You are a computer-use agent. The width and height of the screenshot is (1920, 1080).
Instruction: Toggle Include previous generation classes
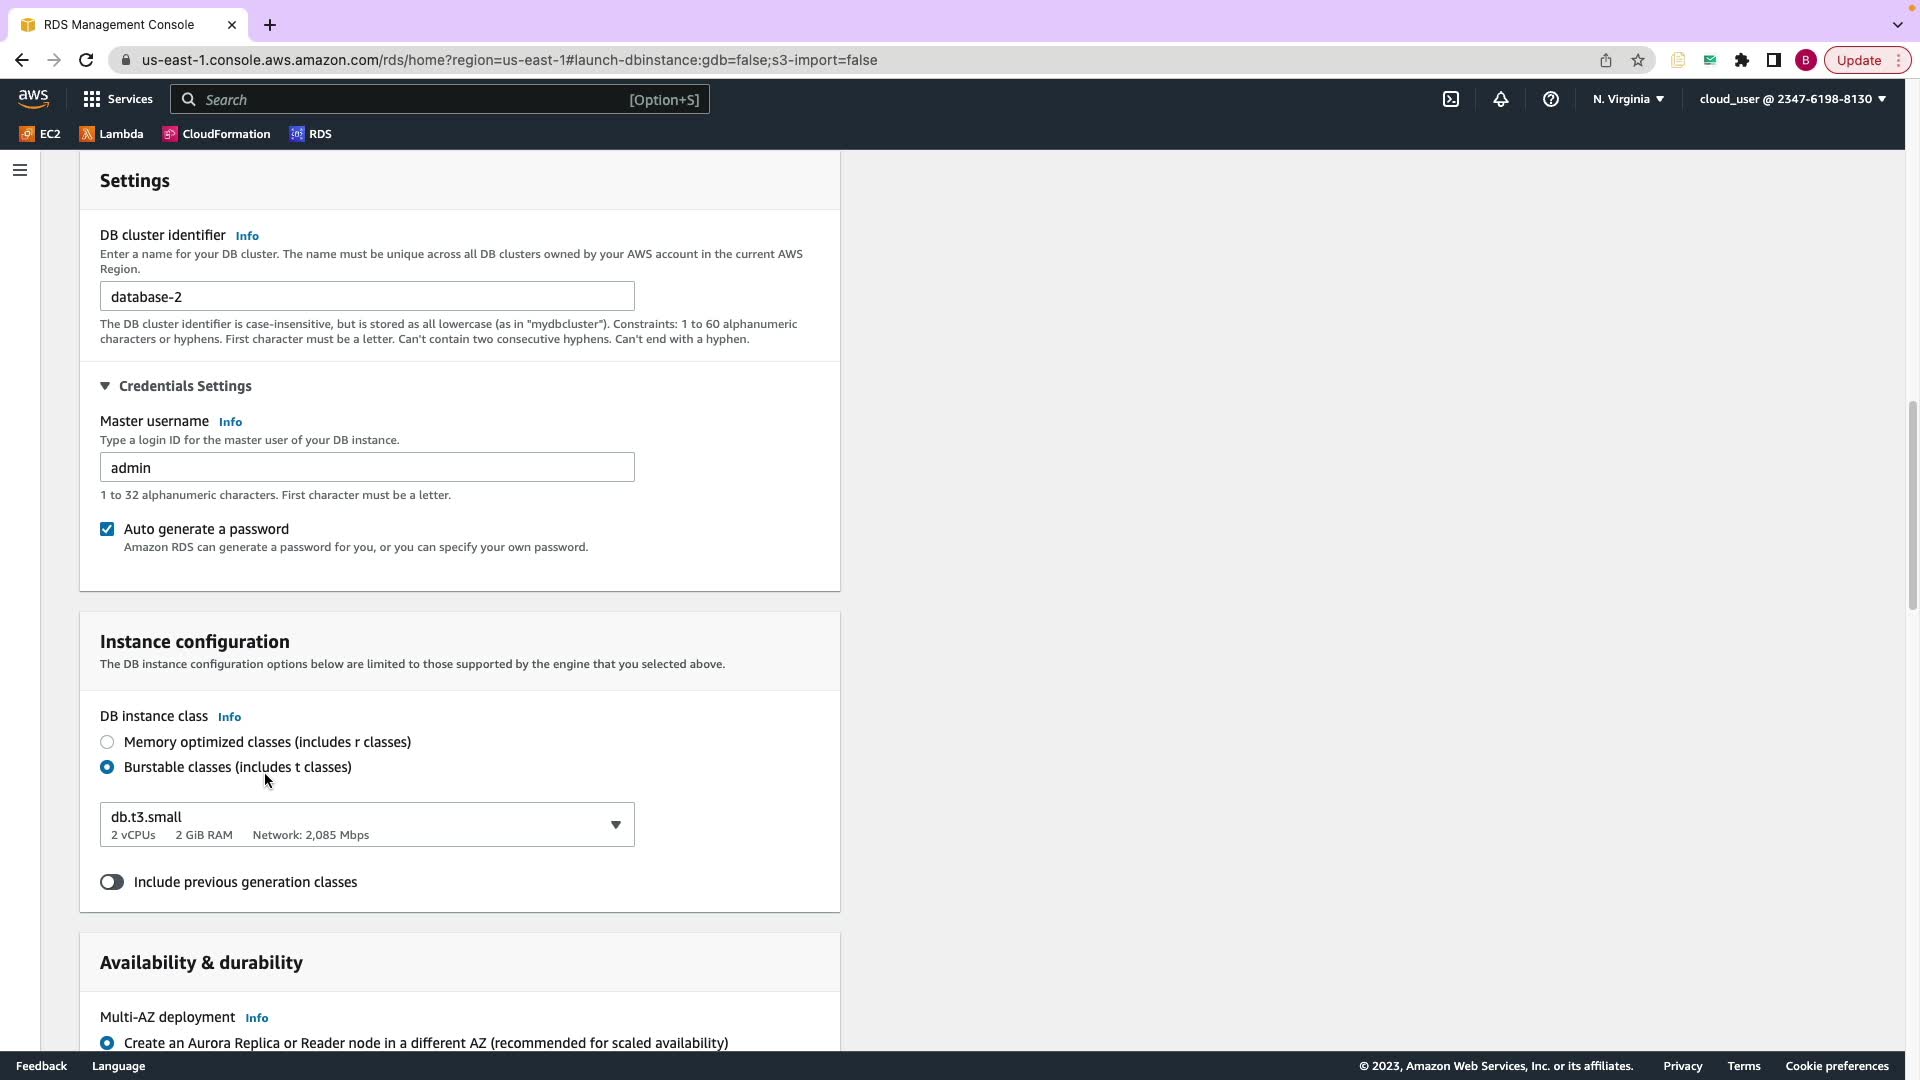[x=112, y=882]
